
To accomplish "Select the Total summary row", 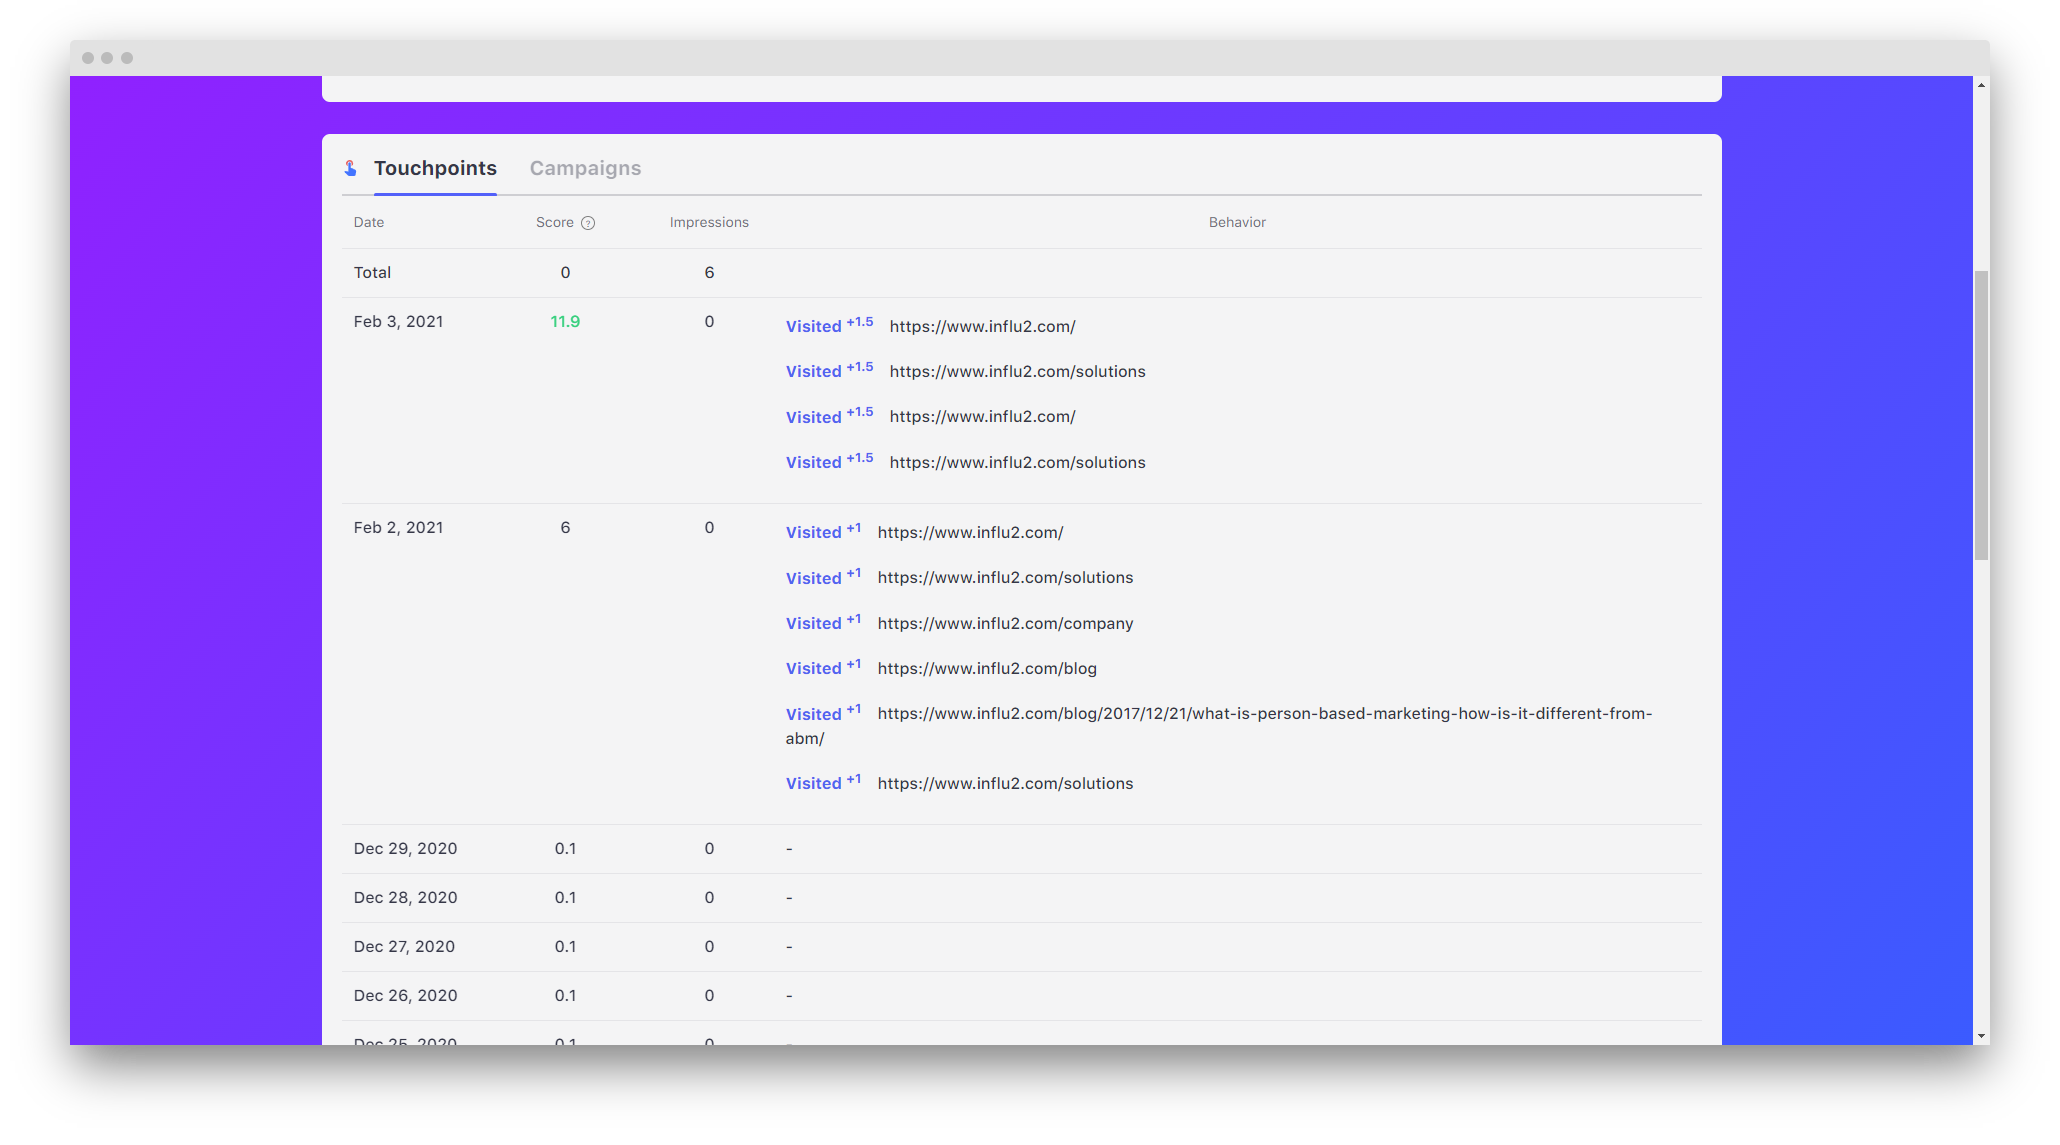I will [372, 272].
